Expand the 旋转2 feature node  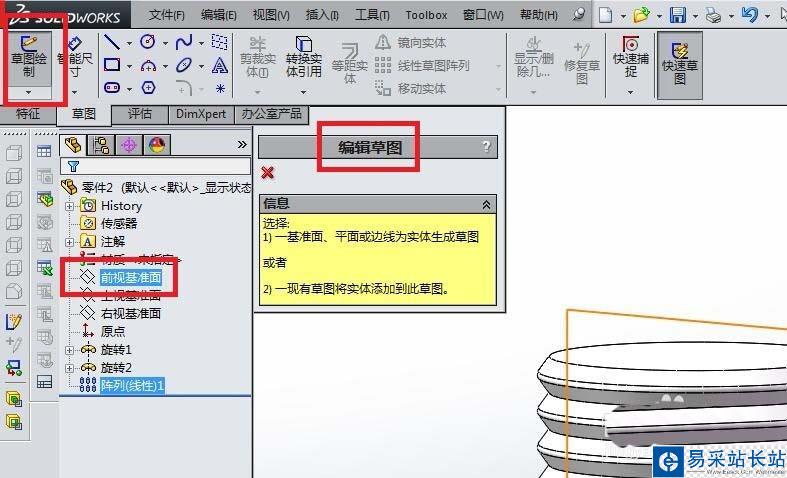(70, 368)
